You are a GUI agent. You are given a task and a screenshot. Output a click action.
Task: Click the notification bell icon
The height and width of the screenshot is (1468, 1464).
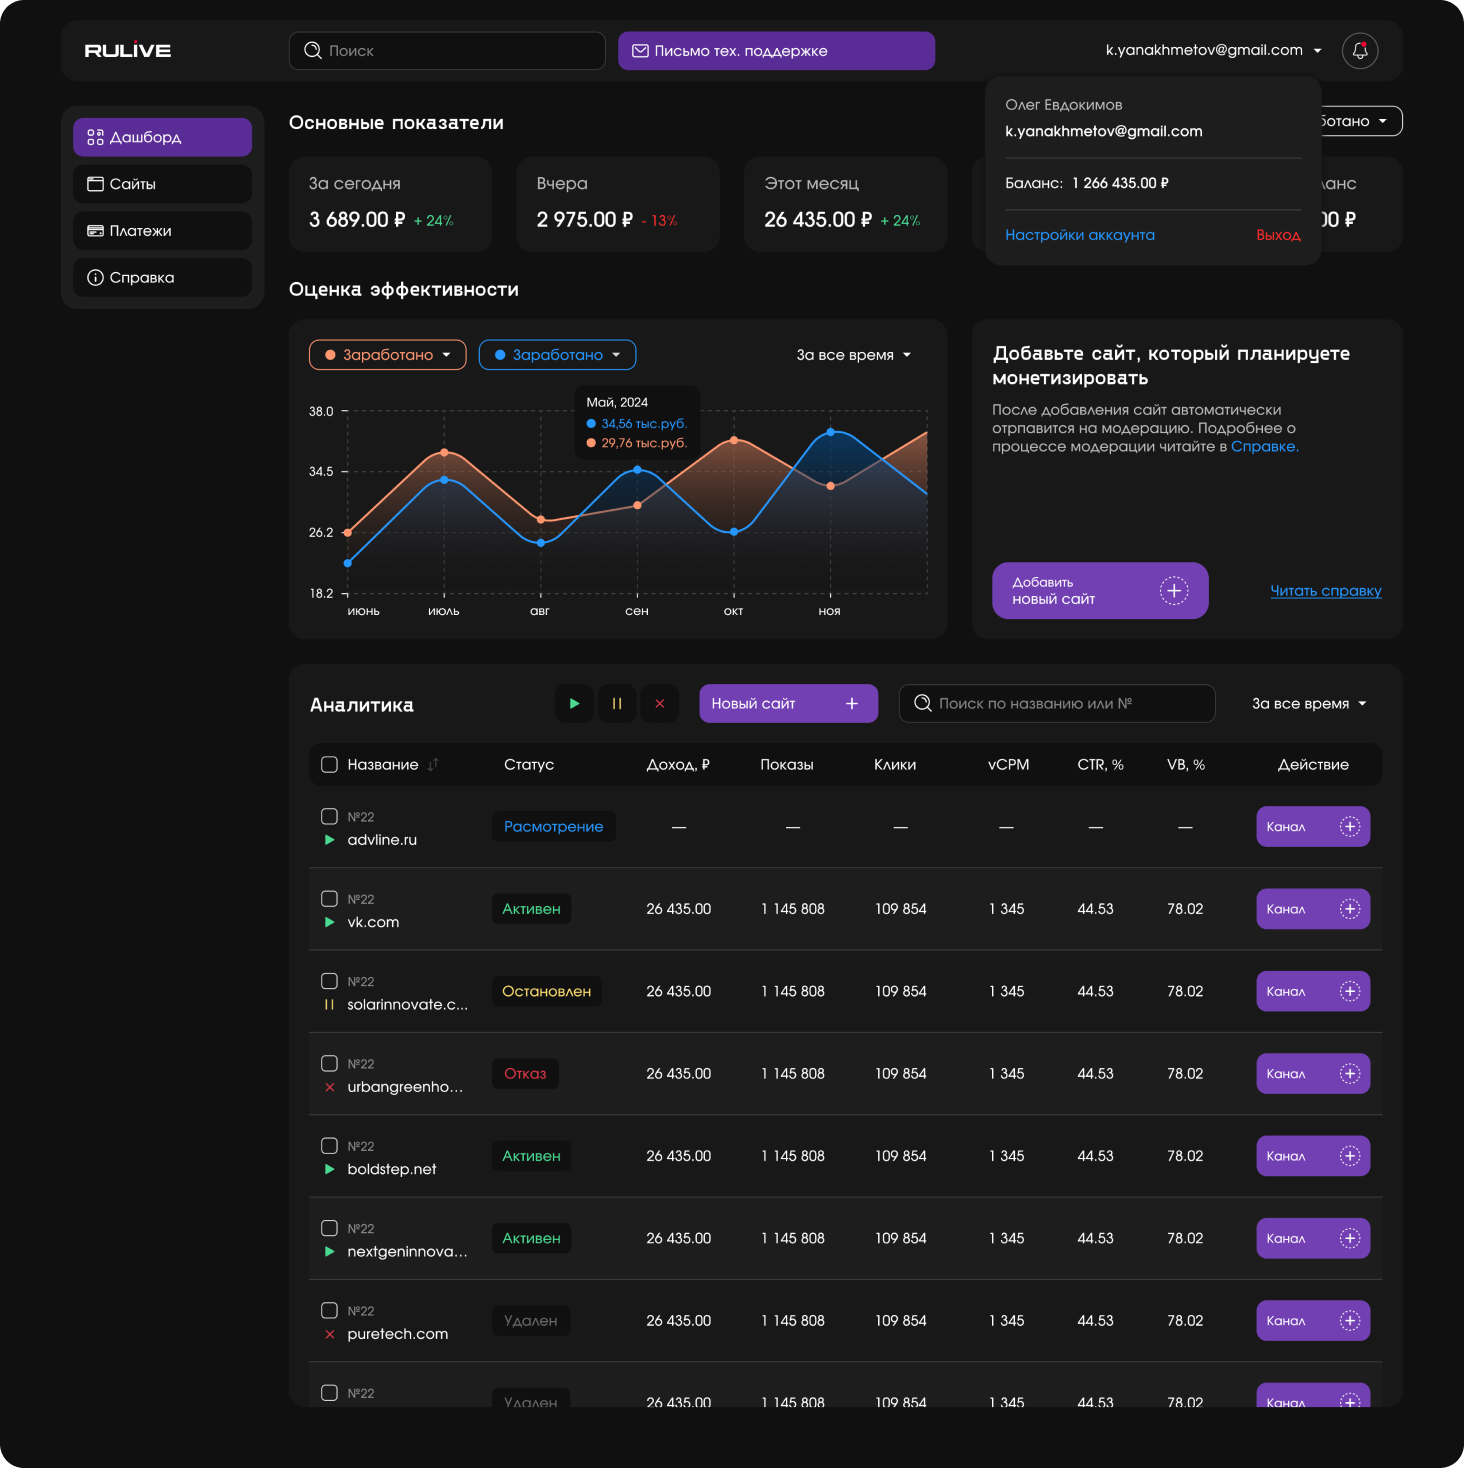click(x=1360, y=51)
